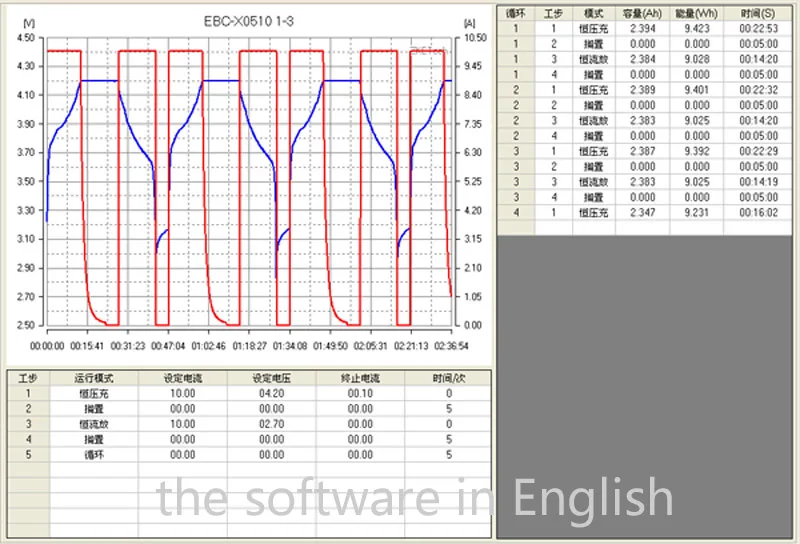Select the 00:47:04 time axis label
Image resolution: width=800 pixels, height=544 pixels.
coord(168,346)
